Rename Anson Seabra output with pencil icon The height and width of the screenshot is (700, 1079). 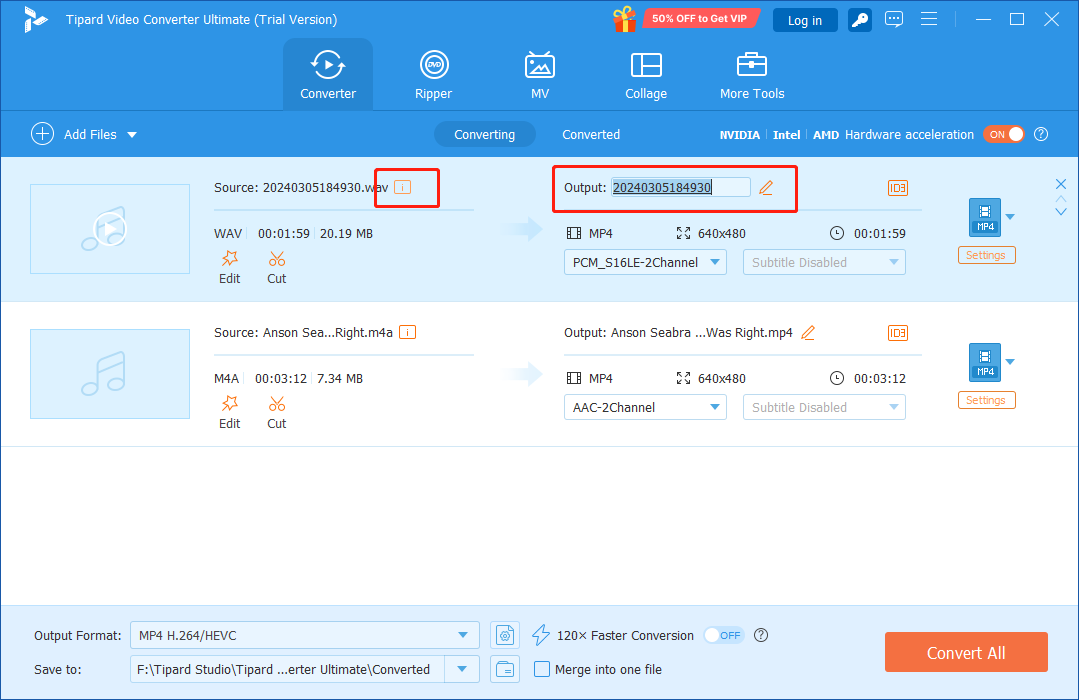click(808, 332)
